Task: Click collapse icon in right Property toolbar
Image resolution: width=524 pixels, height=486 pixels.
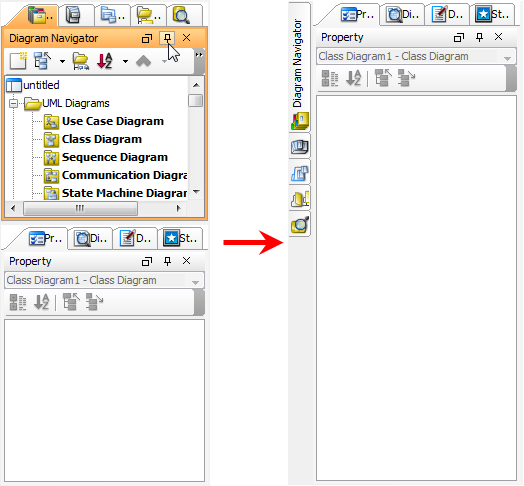Action: point(383,78)
